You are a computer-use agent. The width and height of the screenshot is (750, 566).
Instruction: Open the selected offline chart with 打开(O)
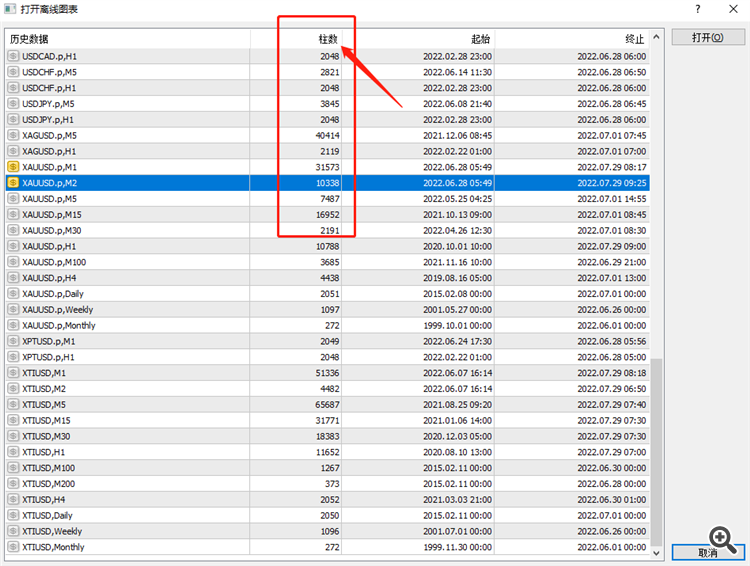click(708, 37)
